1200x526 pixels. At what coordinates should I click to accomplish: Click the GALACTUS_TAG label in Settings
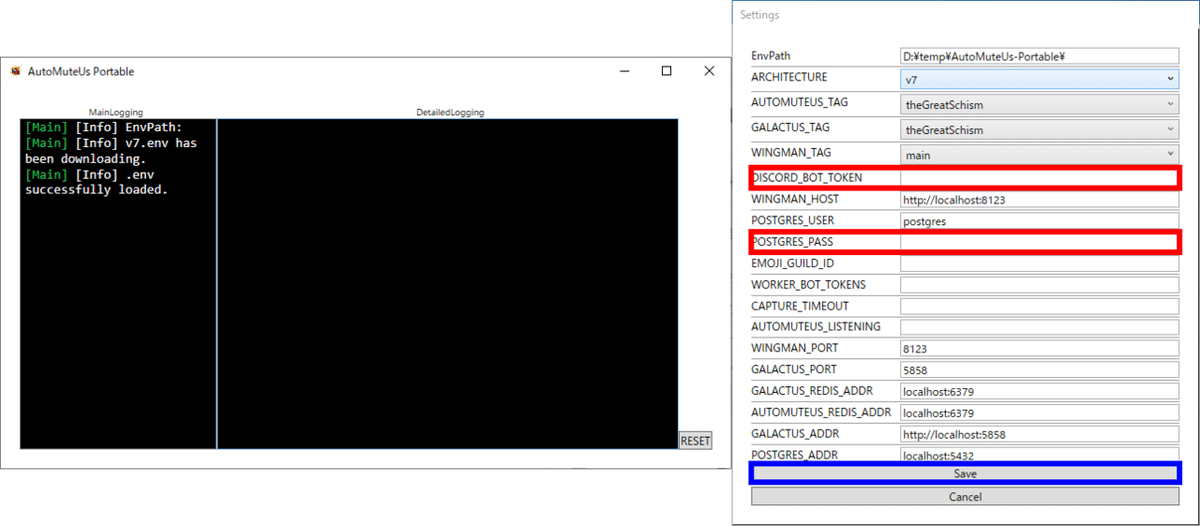click(x=790, y=128)
